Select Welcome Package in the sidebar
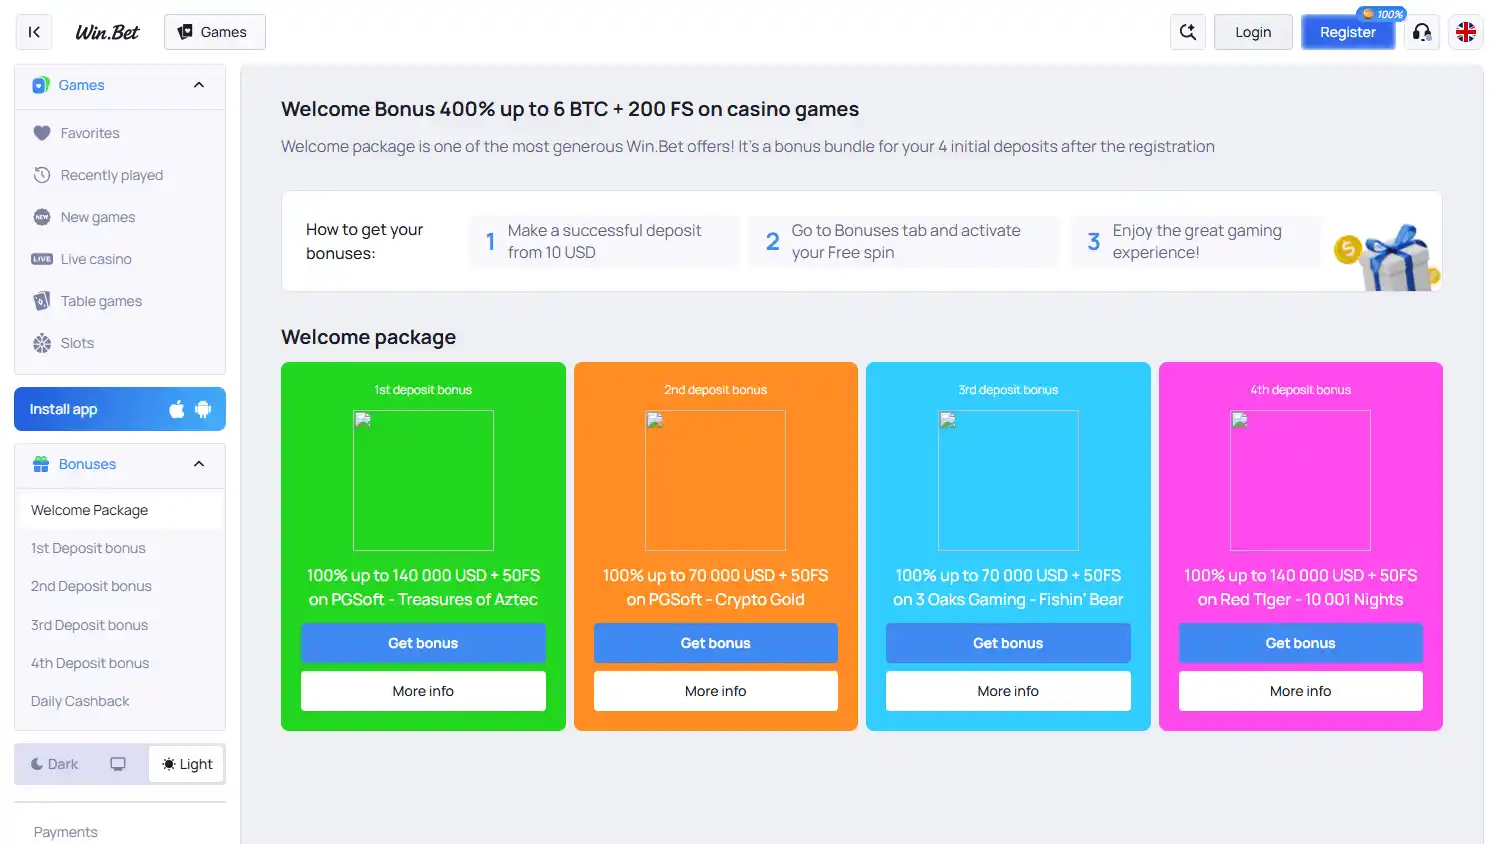 (120, 510)
